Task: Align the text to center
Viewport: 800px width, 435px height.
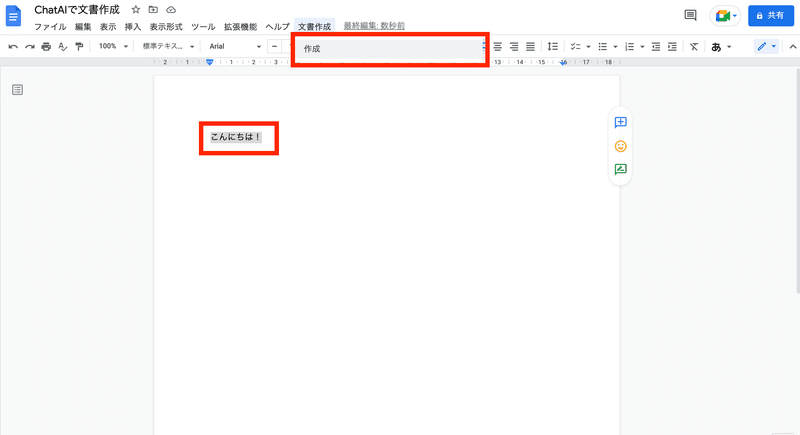Action: [x=497, y=47]
